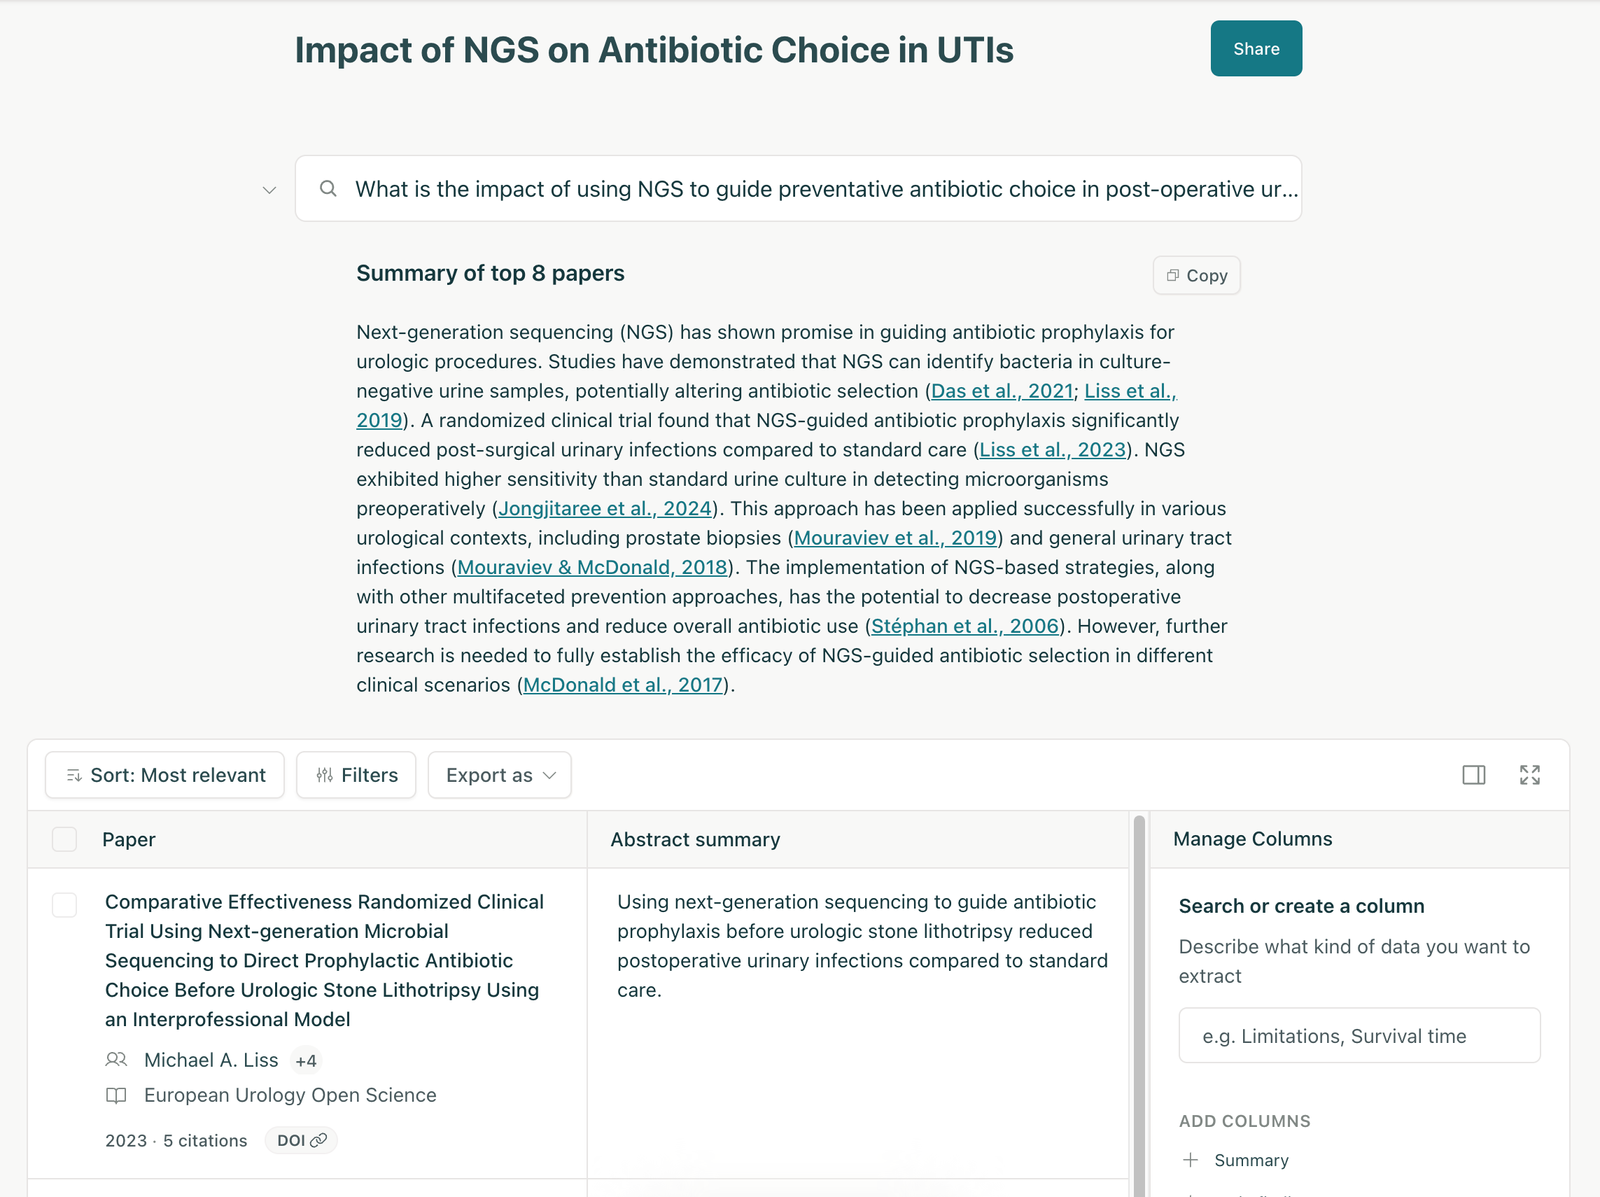Select all papers with the header checkbox
This screenshot has width=1600, height=1197.
(x=64, y=839)
